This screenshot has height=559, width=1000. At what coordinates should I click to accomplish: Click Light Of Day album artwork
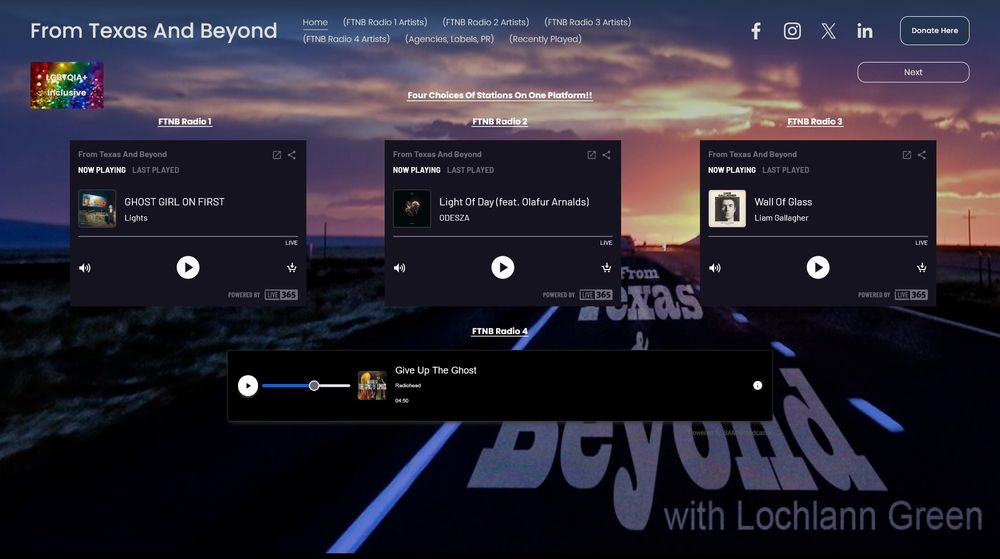point(412,208)
